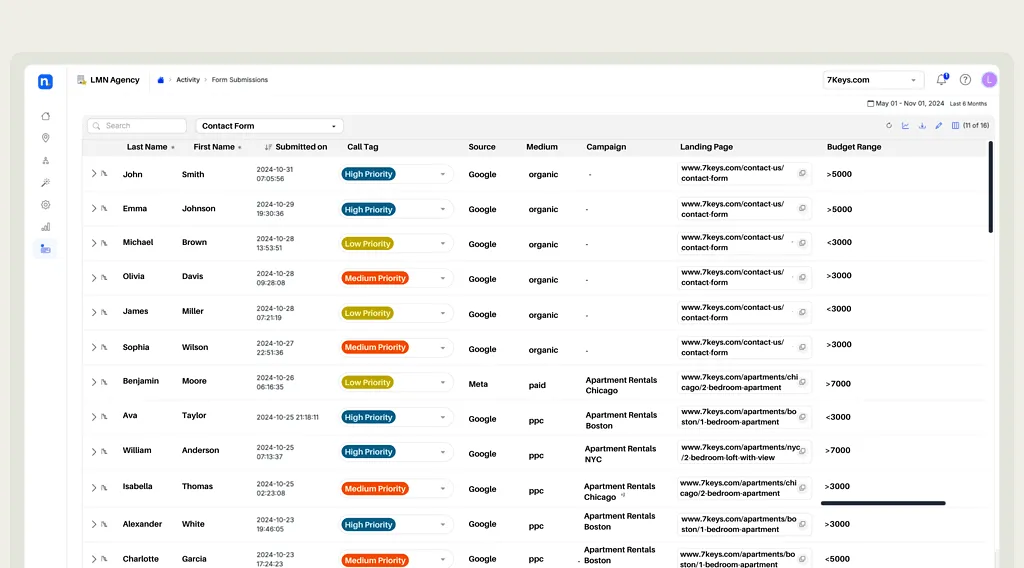Viewport: 1024px width, 568px height.
Task: Click the Search field
Action: click(x=138, y=125)
